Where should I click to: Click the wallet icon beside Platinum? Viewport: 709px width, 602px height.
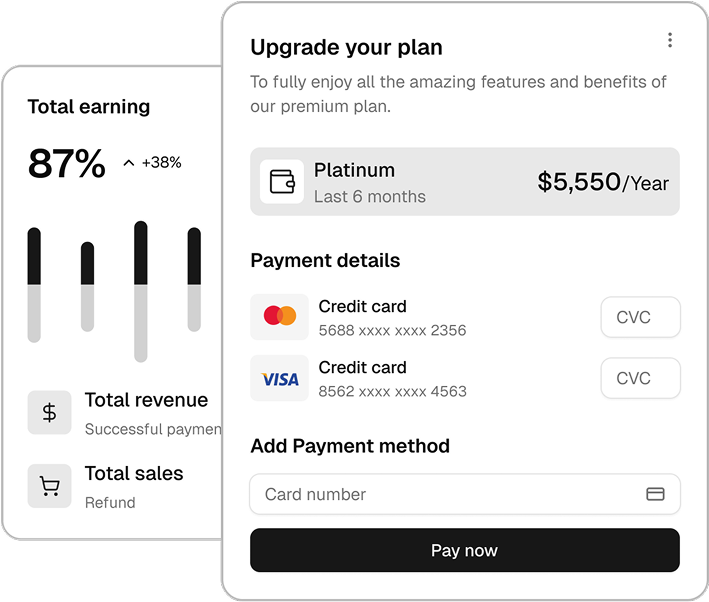tap(282, 181)
